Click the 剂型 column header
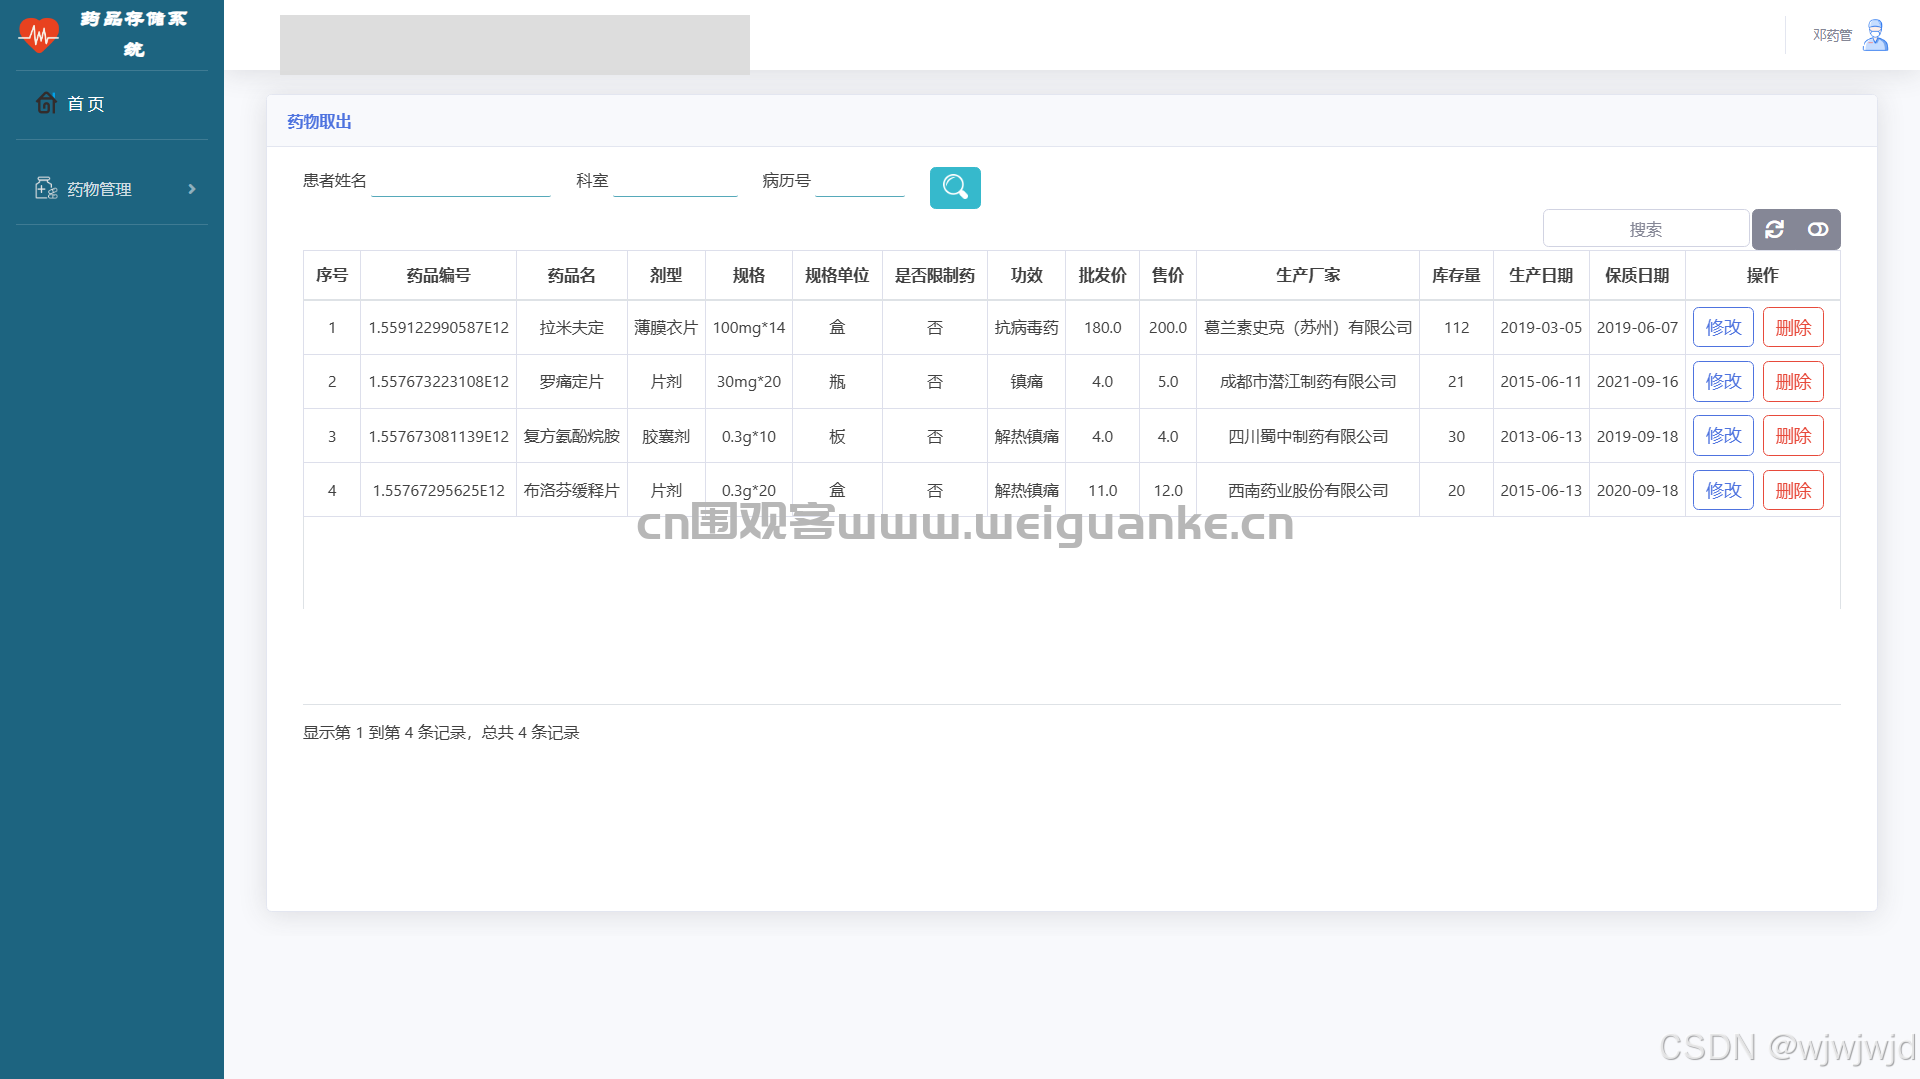Viewport: 1920px width, 1079px height. (666, 275)
